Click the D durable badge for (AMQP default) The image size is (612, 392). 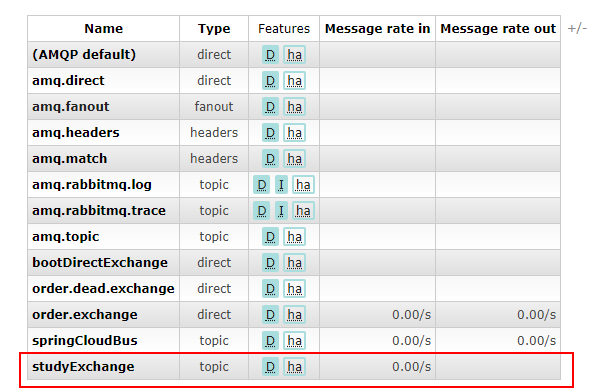pyautogui.click(x=270, y=55)
